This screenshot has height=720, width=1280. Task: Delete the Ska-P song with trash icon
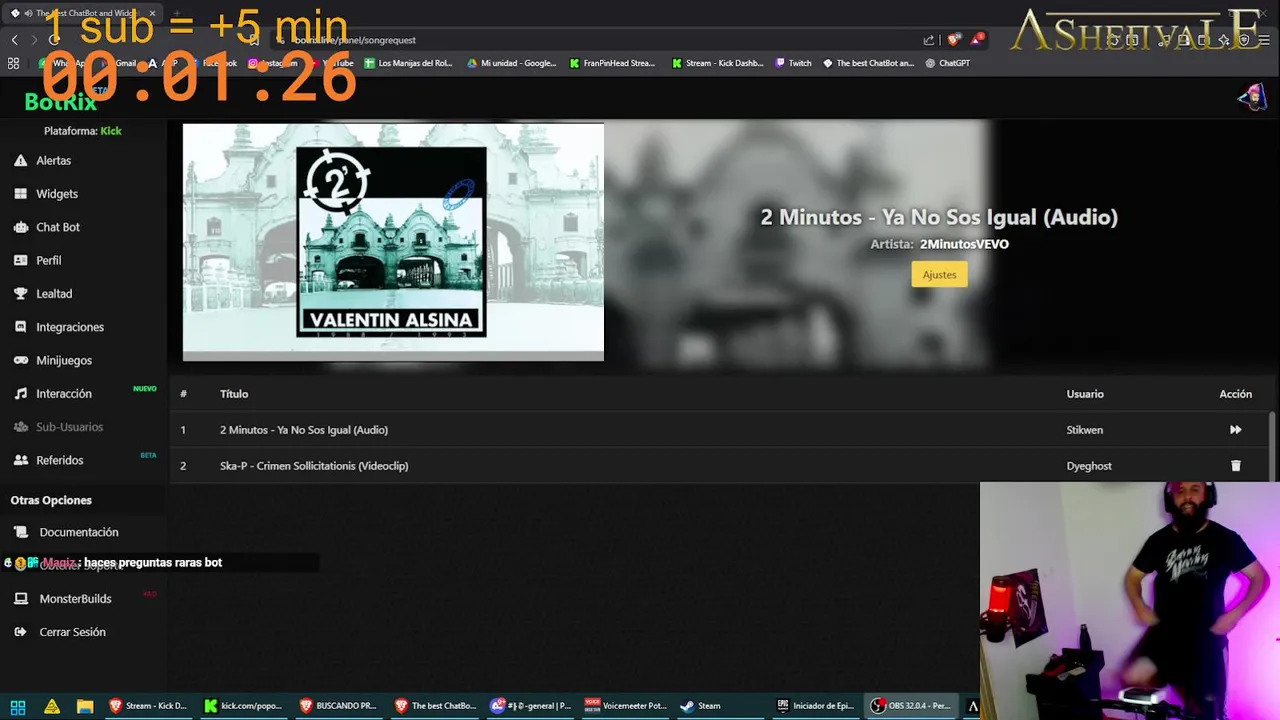tap(1235, 466)
